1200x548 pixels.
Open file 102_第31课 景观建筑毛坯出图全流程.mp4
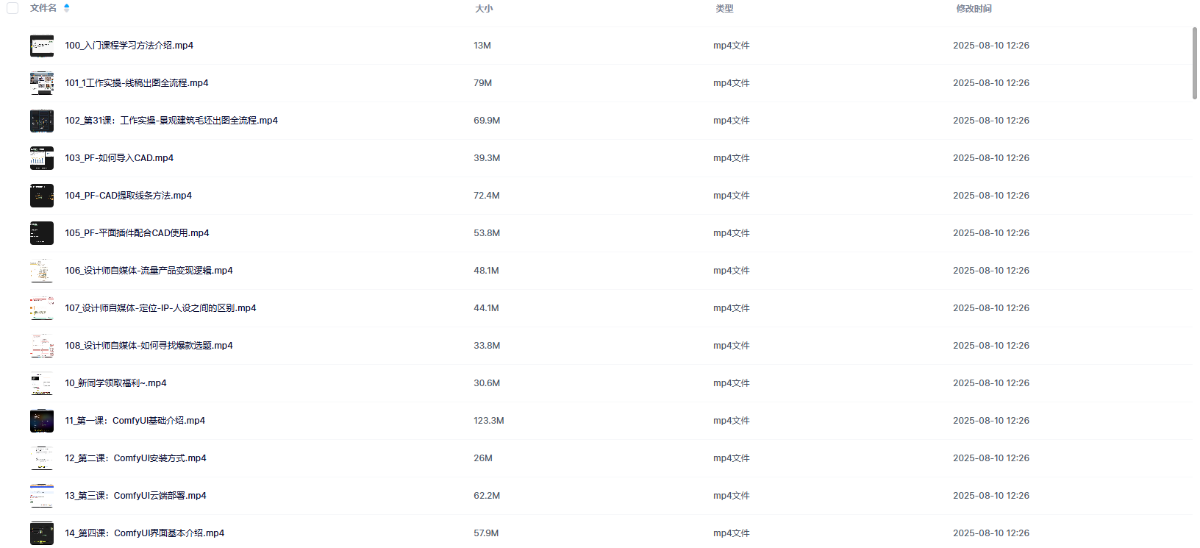point(171,120)
